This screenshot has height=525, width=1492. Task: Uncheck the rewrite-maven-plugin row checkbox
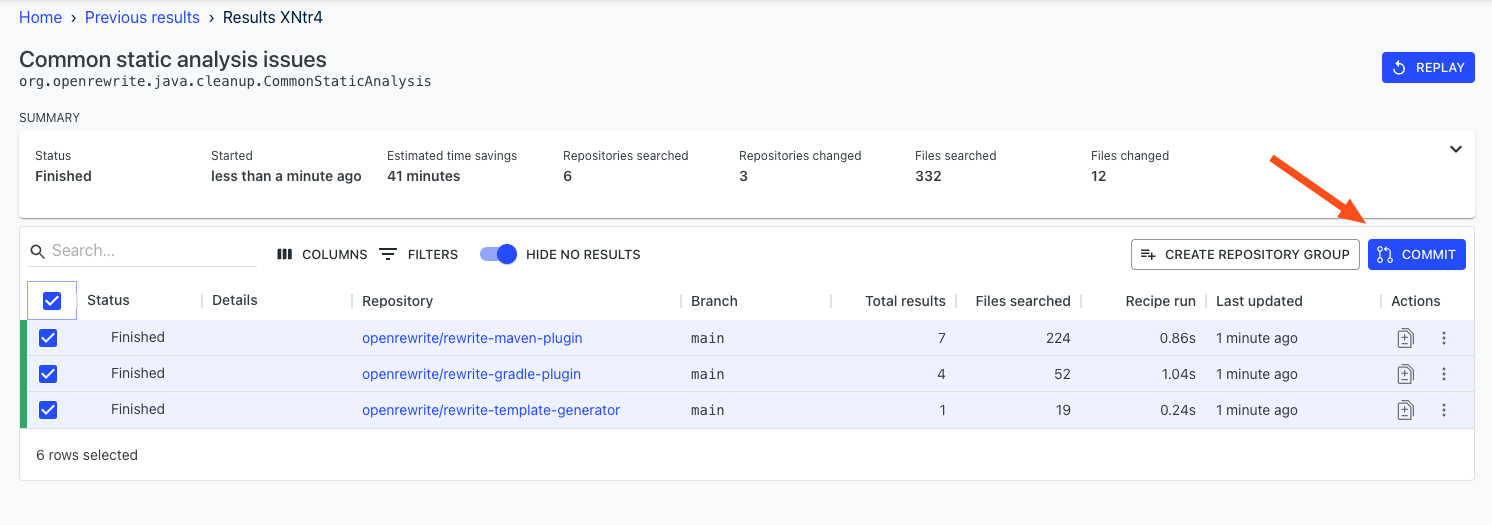tap(48, 338)
